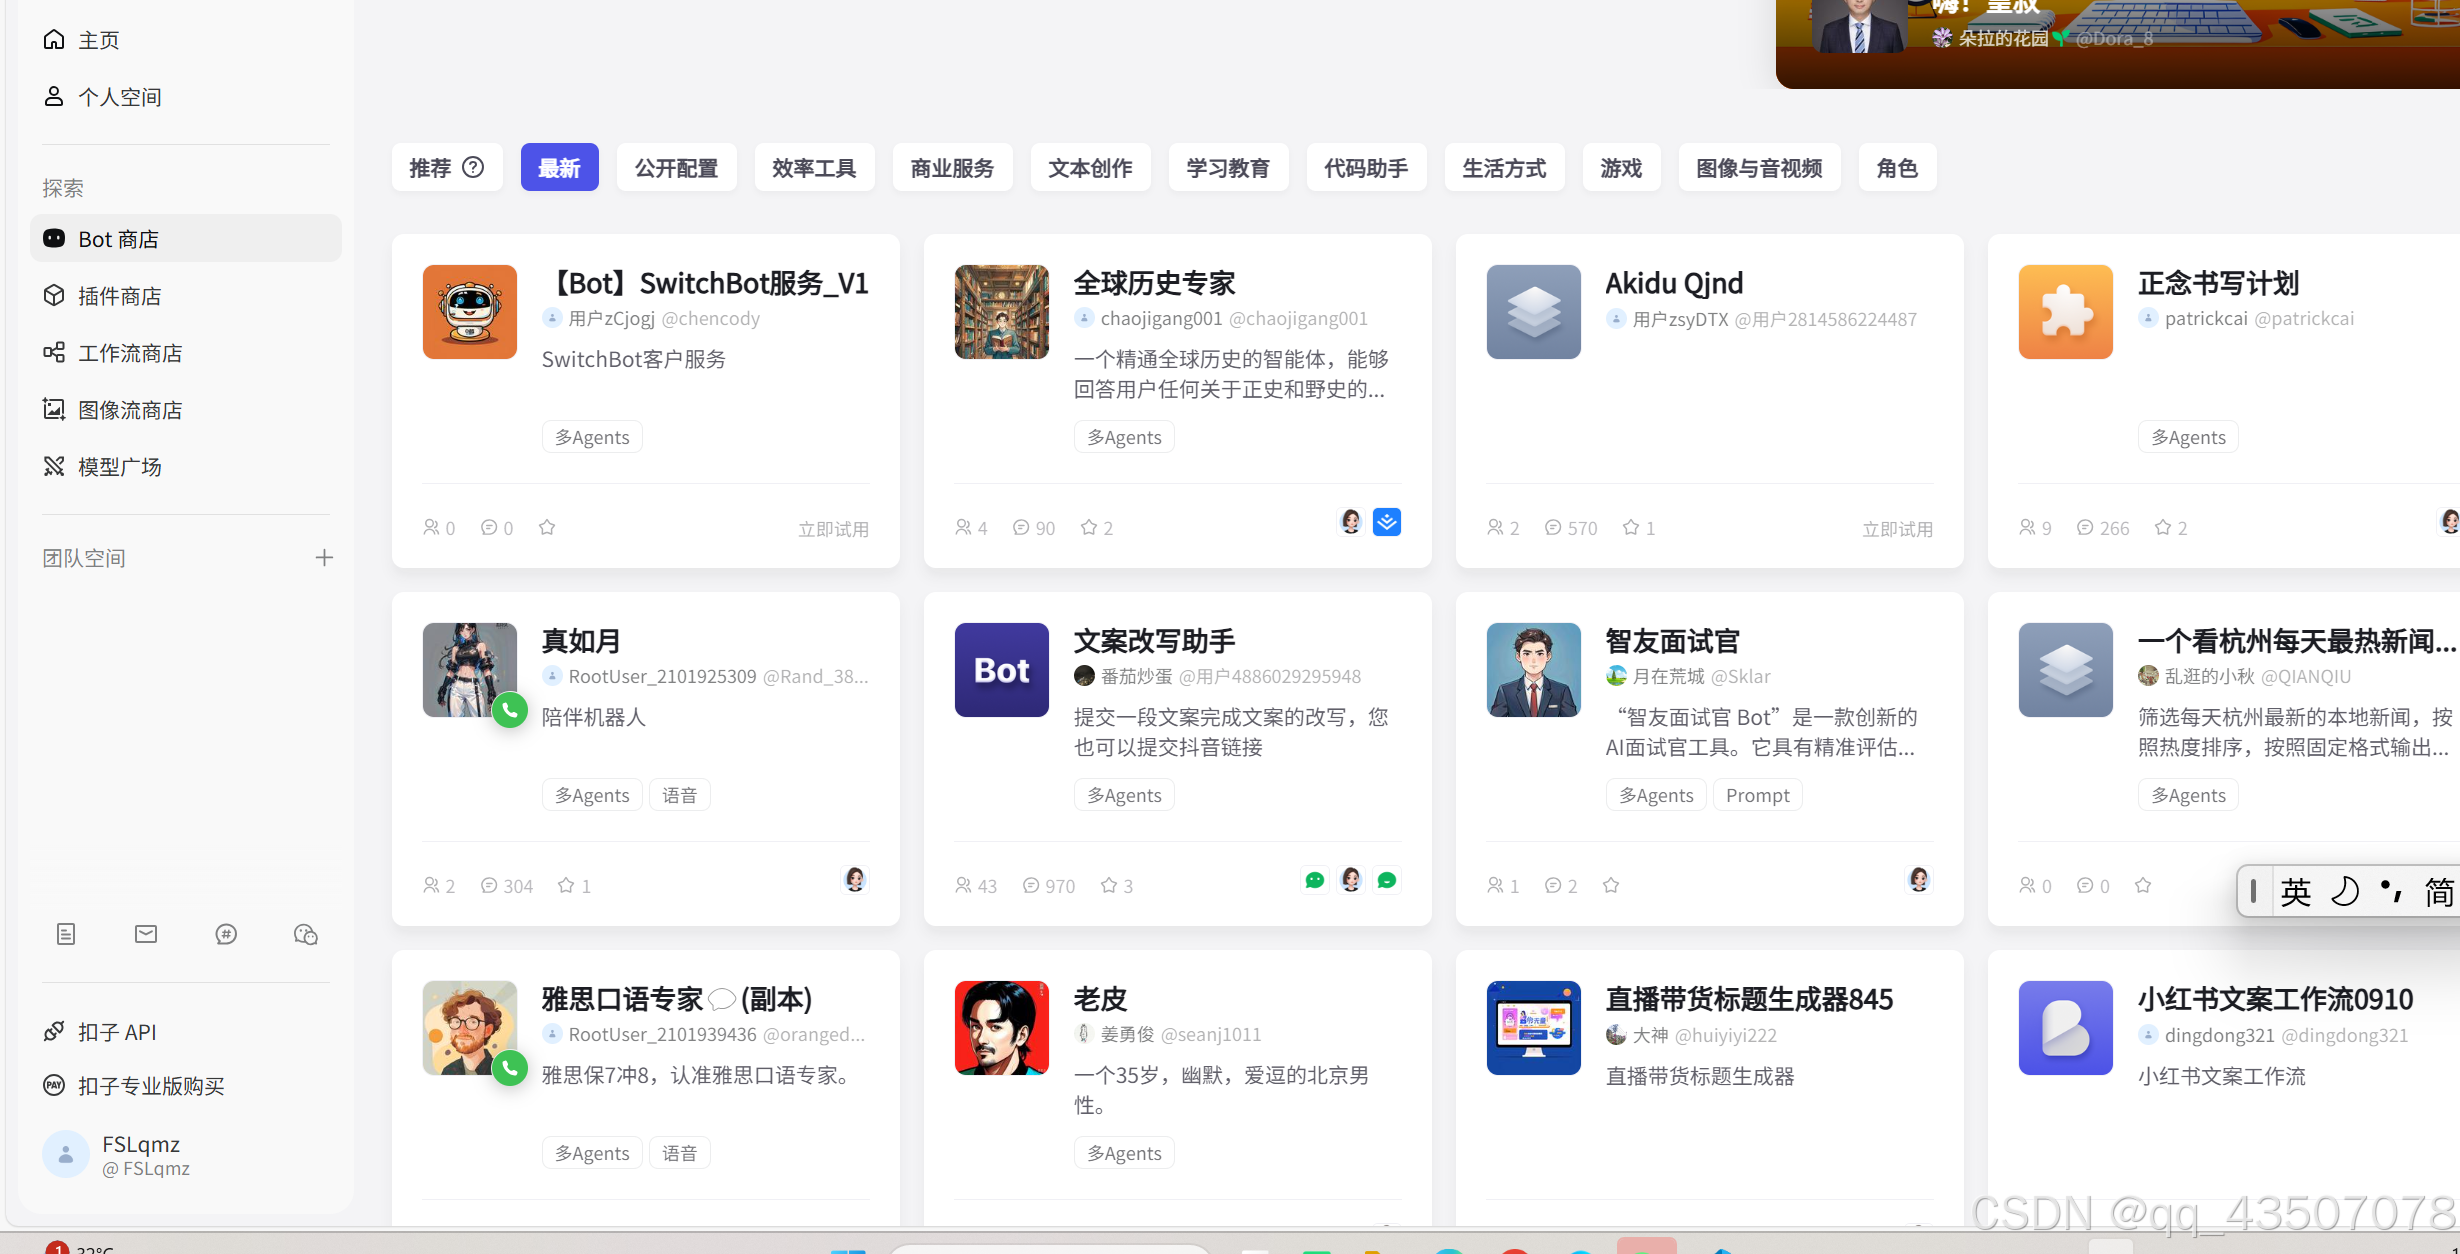Toggle the favorite star on 全球历史专家
The width and height of the screenshot is (2460, 1254).
pos(1089,527)
